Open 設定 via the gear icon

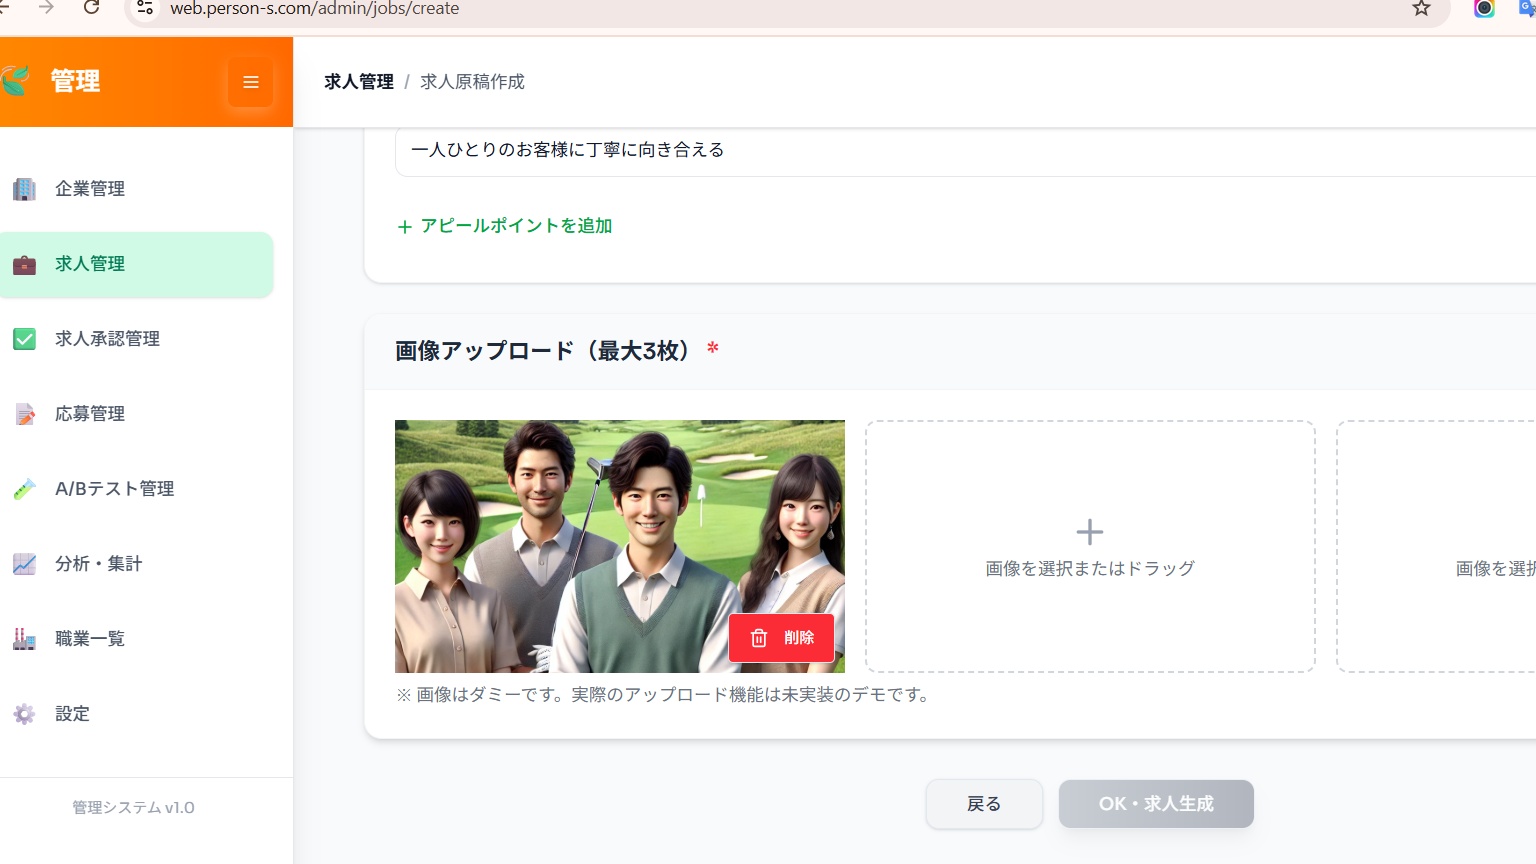(24, 714)
